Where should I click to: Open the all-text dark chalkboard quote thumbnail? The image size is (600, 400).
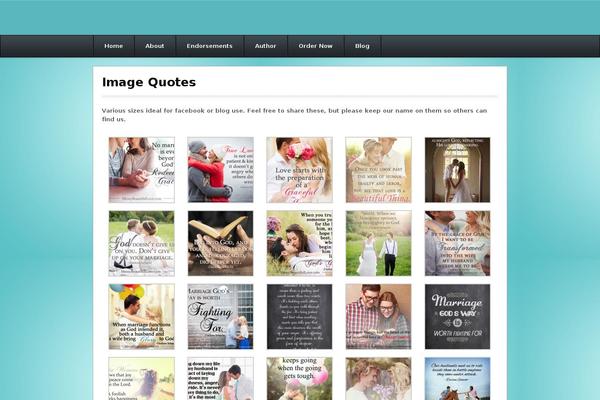[299, 317]
